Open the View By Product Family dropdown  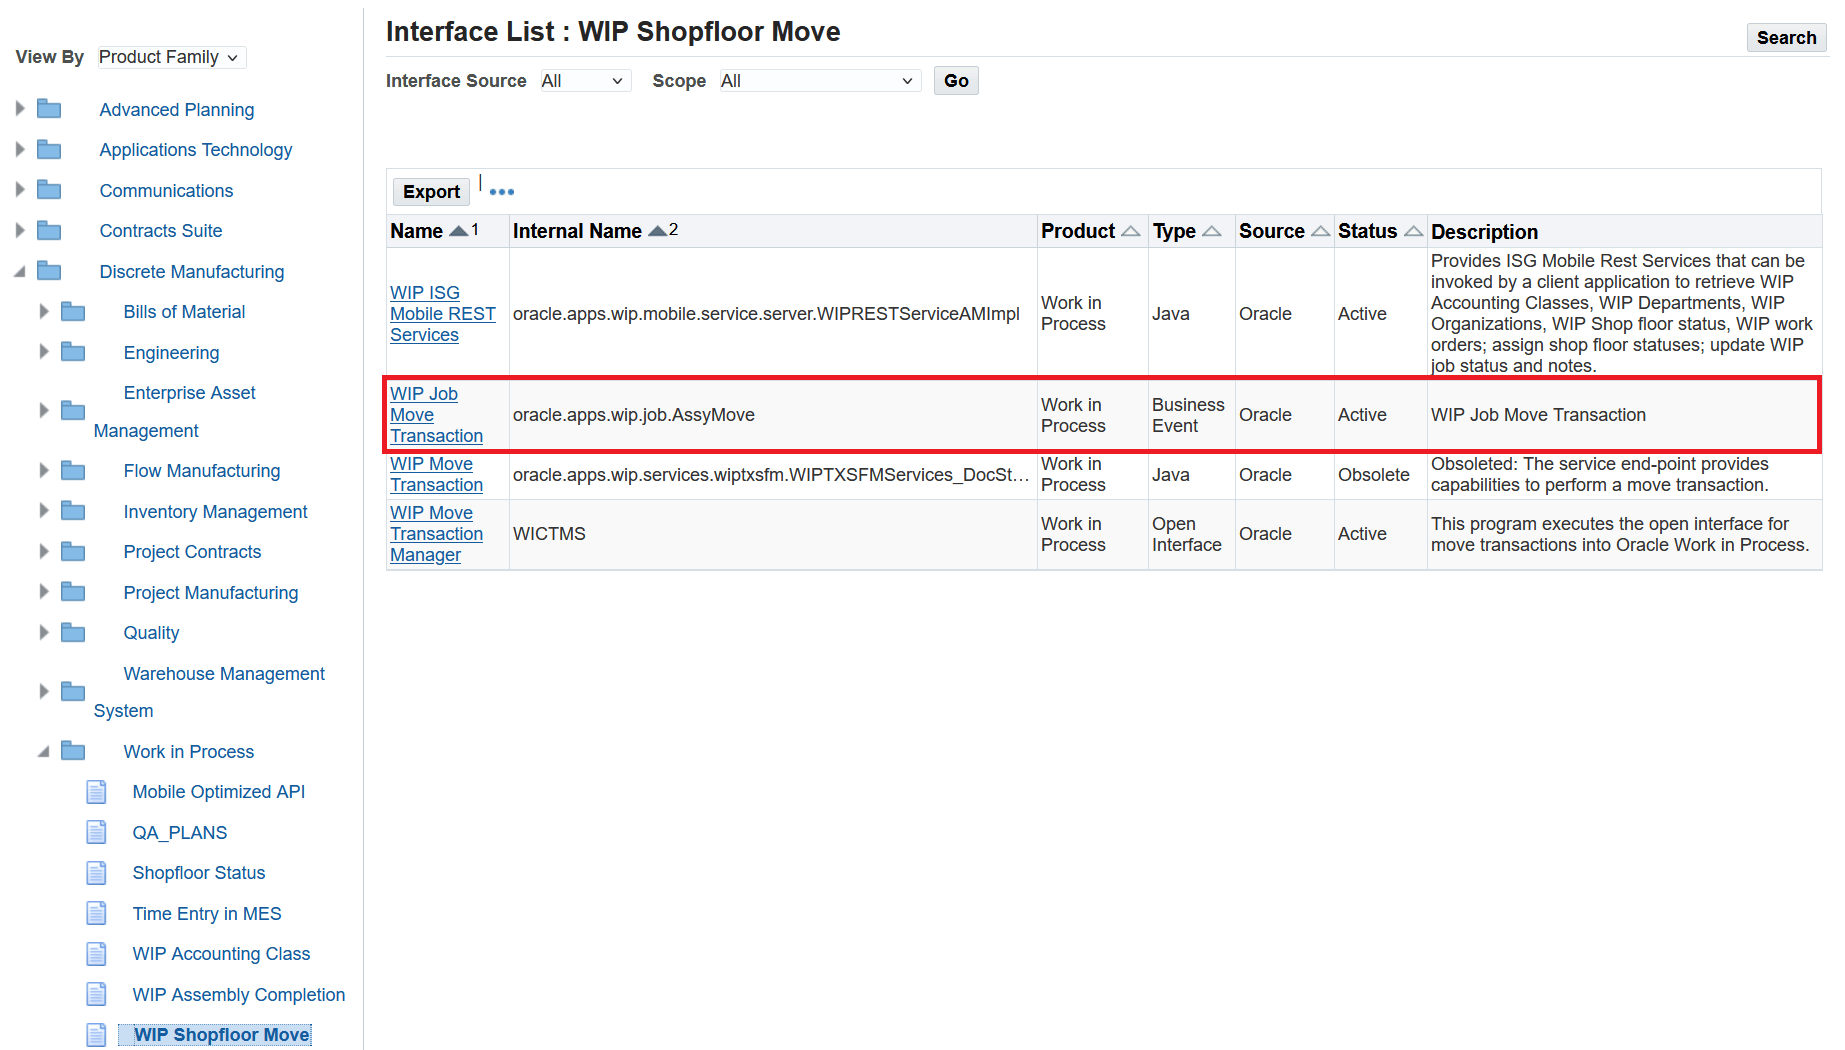pyautogui.click(x=169, y=57)
